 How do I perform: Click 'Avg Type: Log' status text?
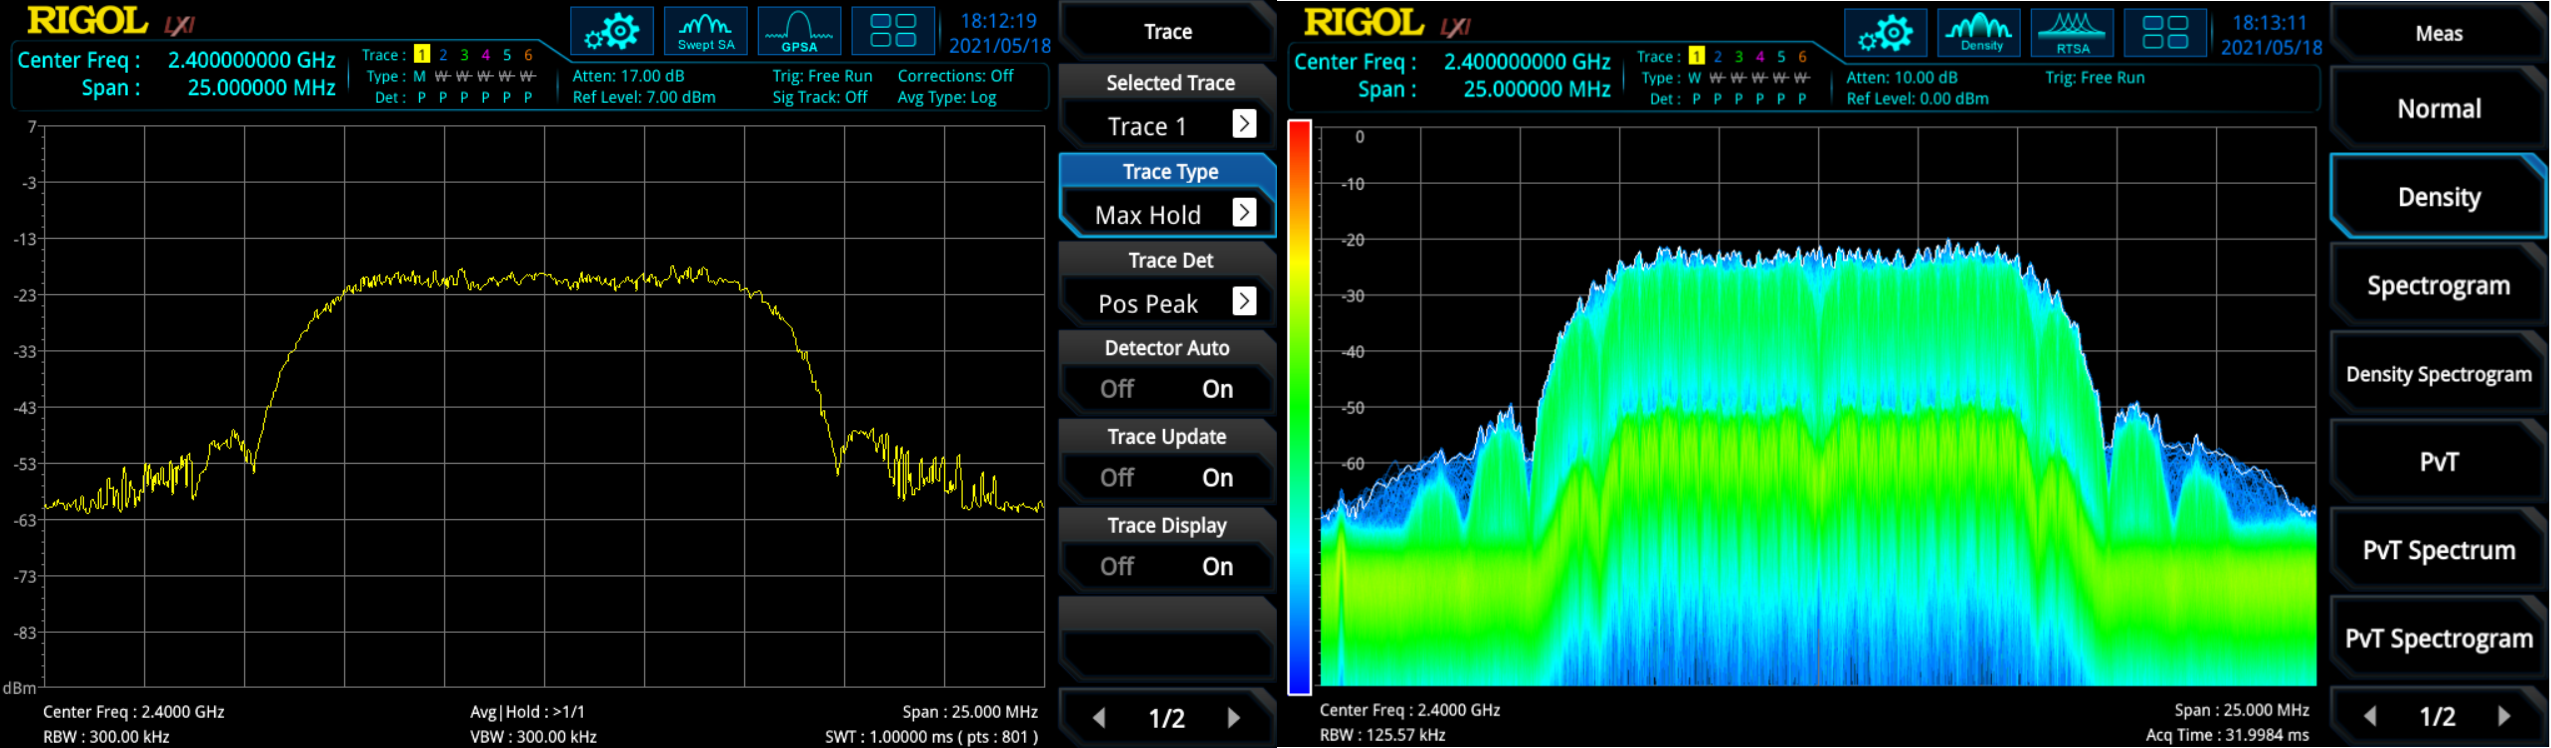click(947, 98)
